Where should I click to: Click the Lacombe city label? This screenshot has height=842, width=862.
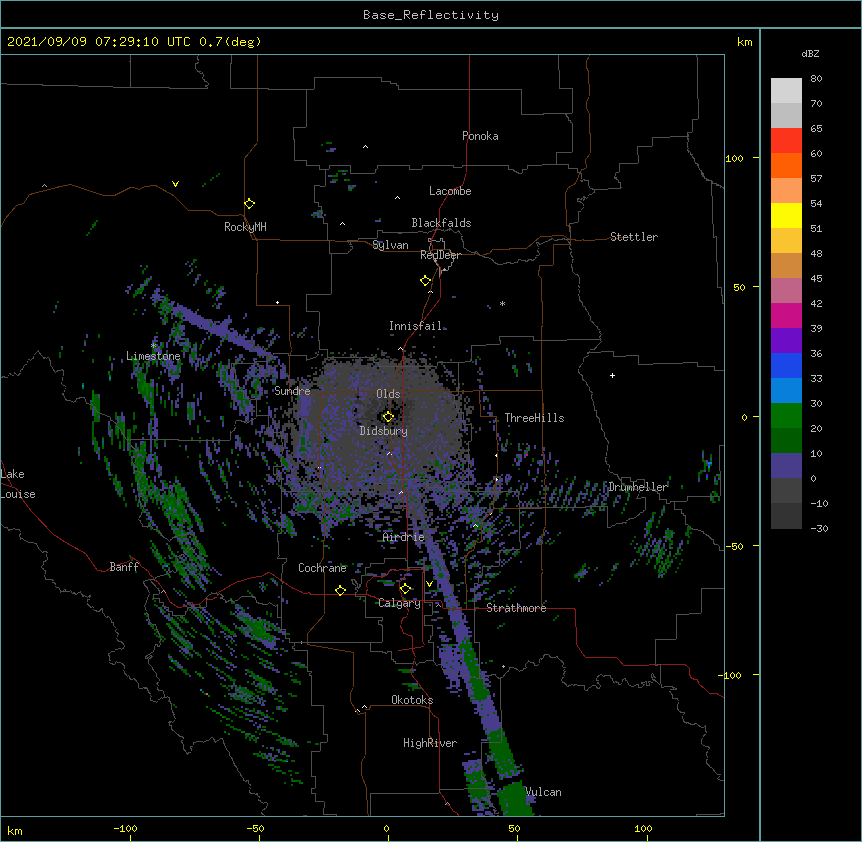click(x=450, y=191)
